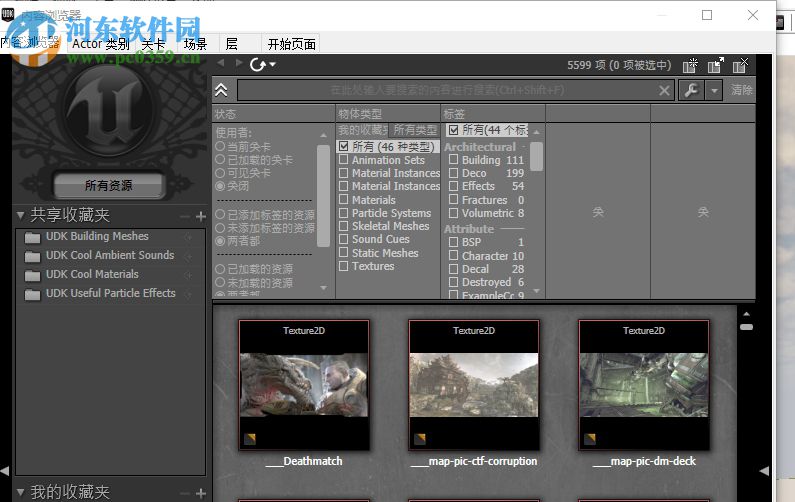Viewport: 795px width, 502px height.
Task: Switch to the 所有类型 types tab
Action: (x=414, y=130)
